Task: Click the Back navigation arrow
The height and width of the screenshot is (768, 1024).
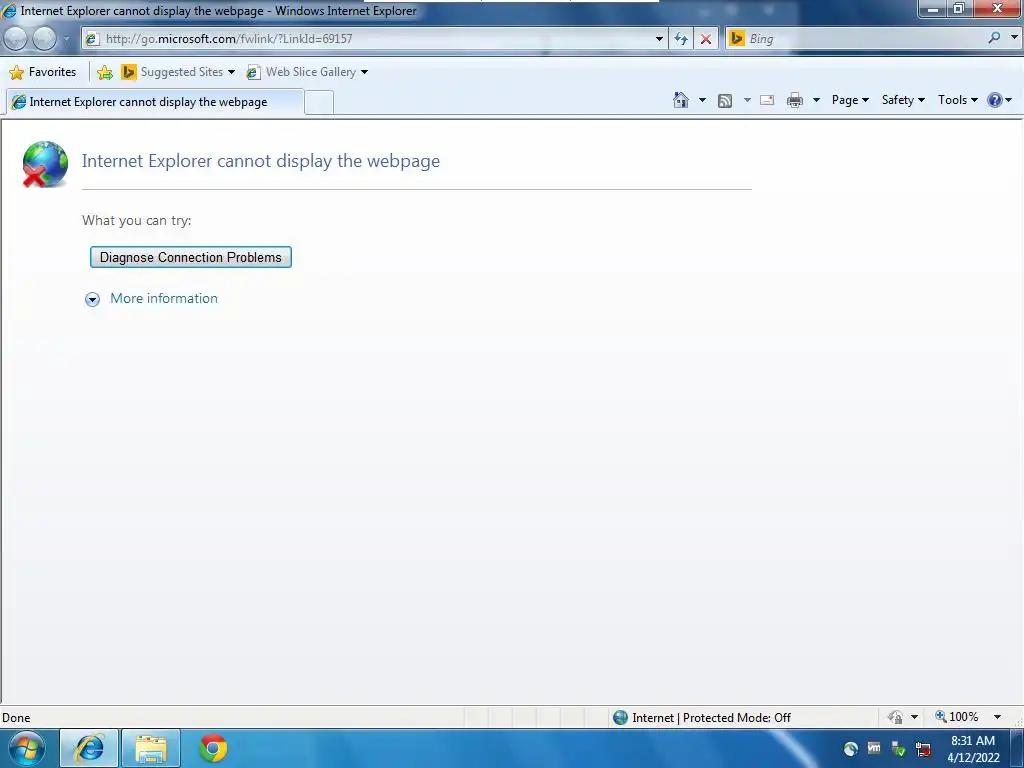Action: tap(16, 39)
